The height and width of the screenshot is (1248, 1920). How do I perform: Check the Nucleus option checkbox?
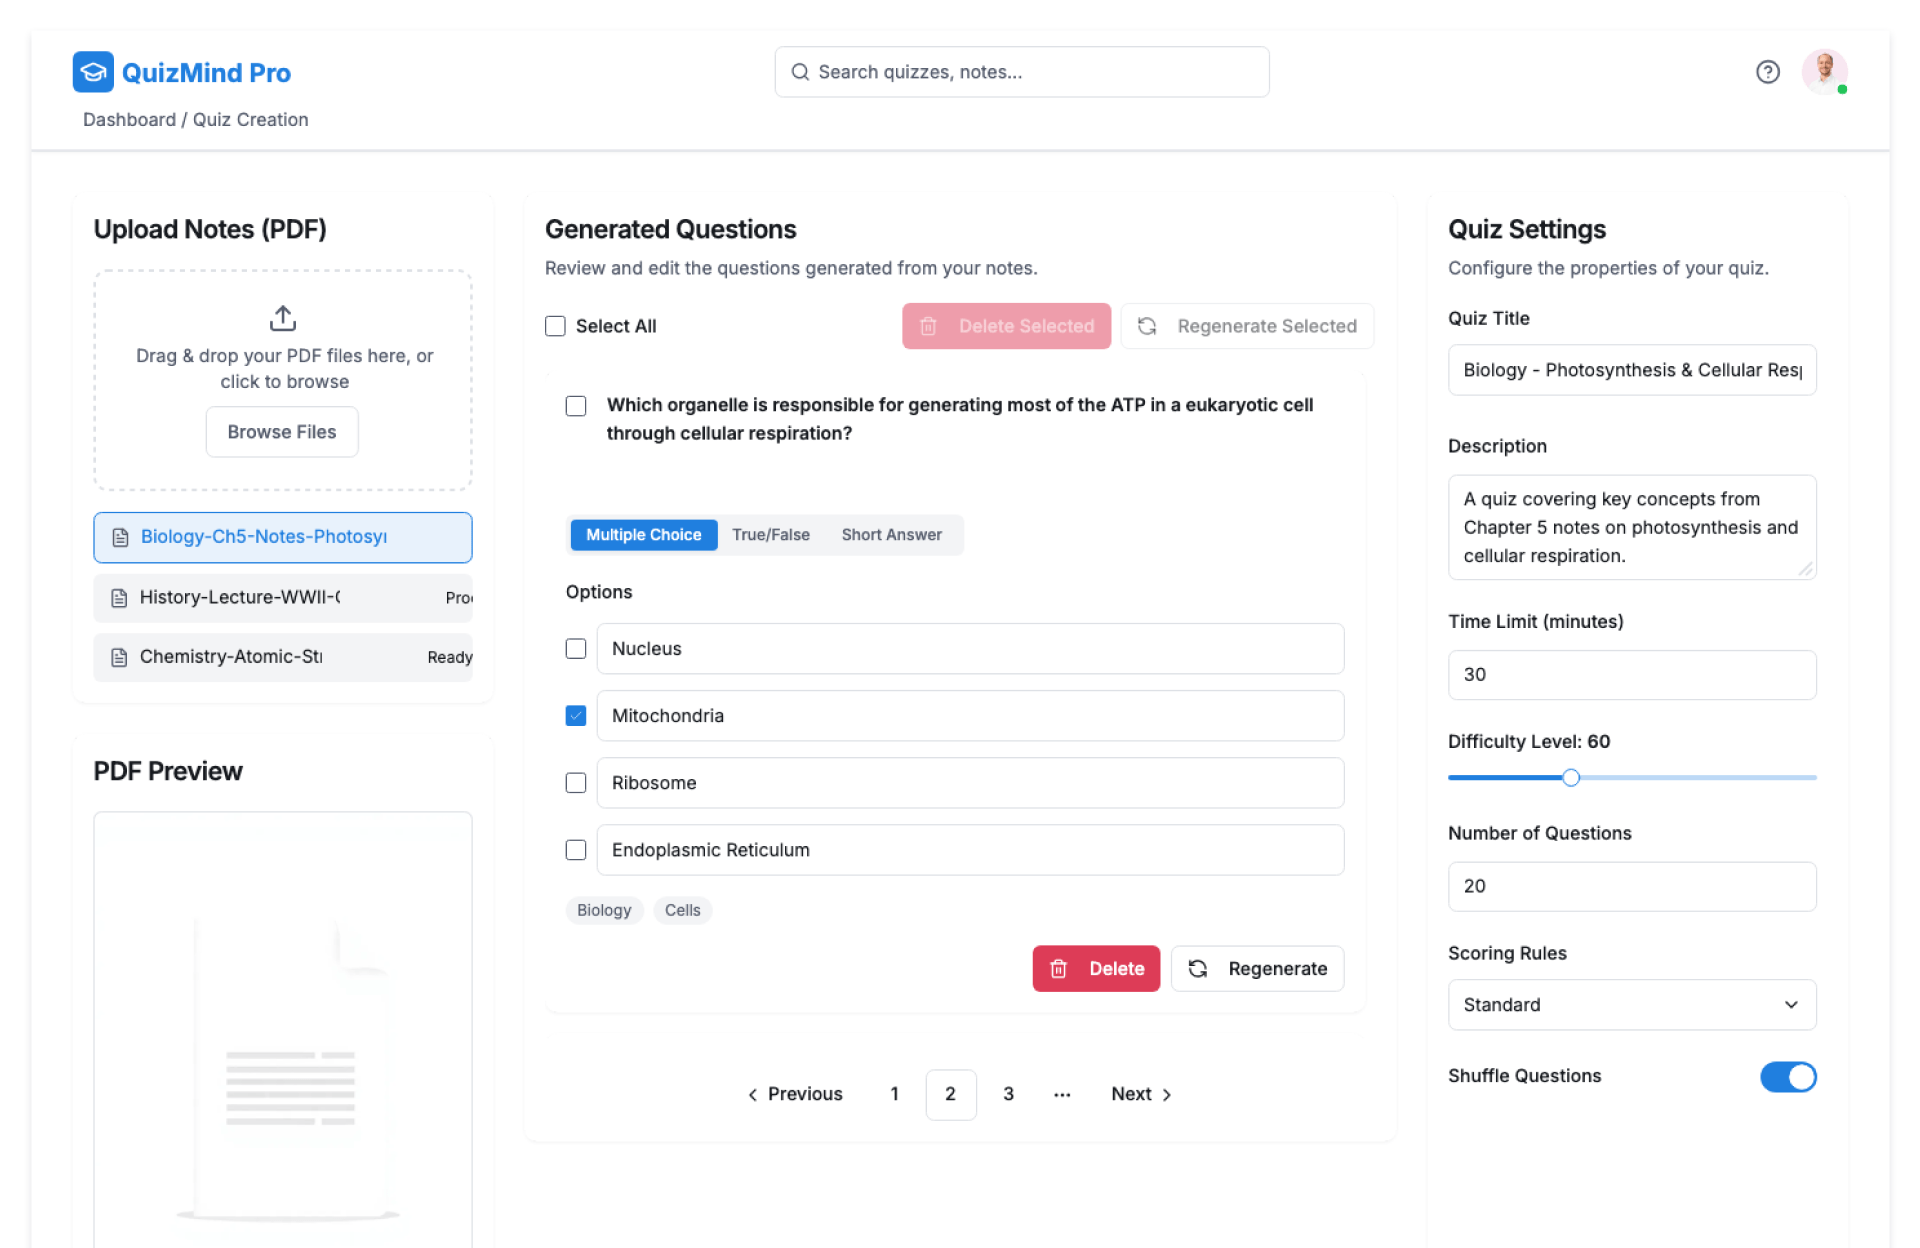576,648
